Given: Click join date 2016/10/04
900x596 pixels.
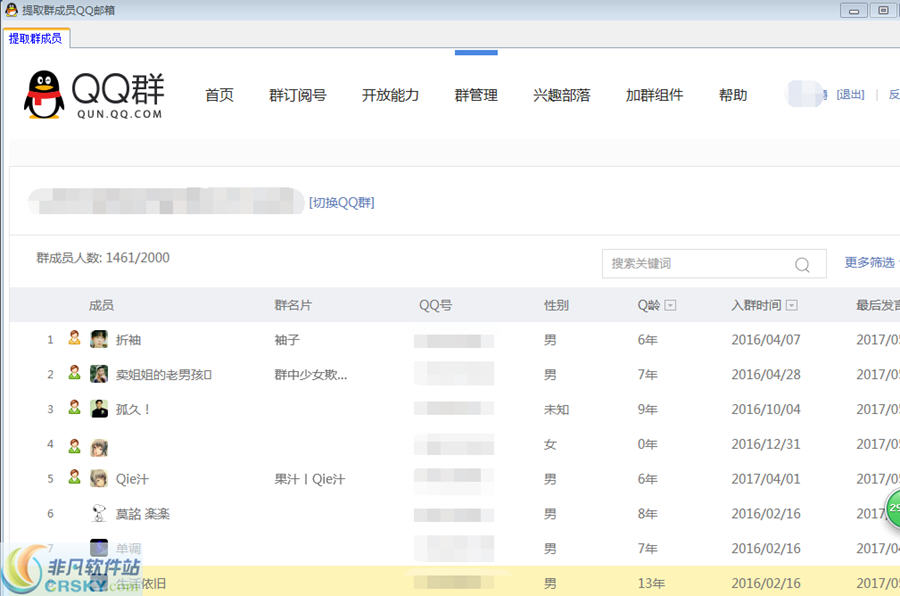Looking at the screenshot, I should click(766, 409).
